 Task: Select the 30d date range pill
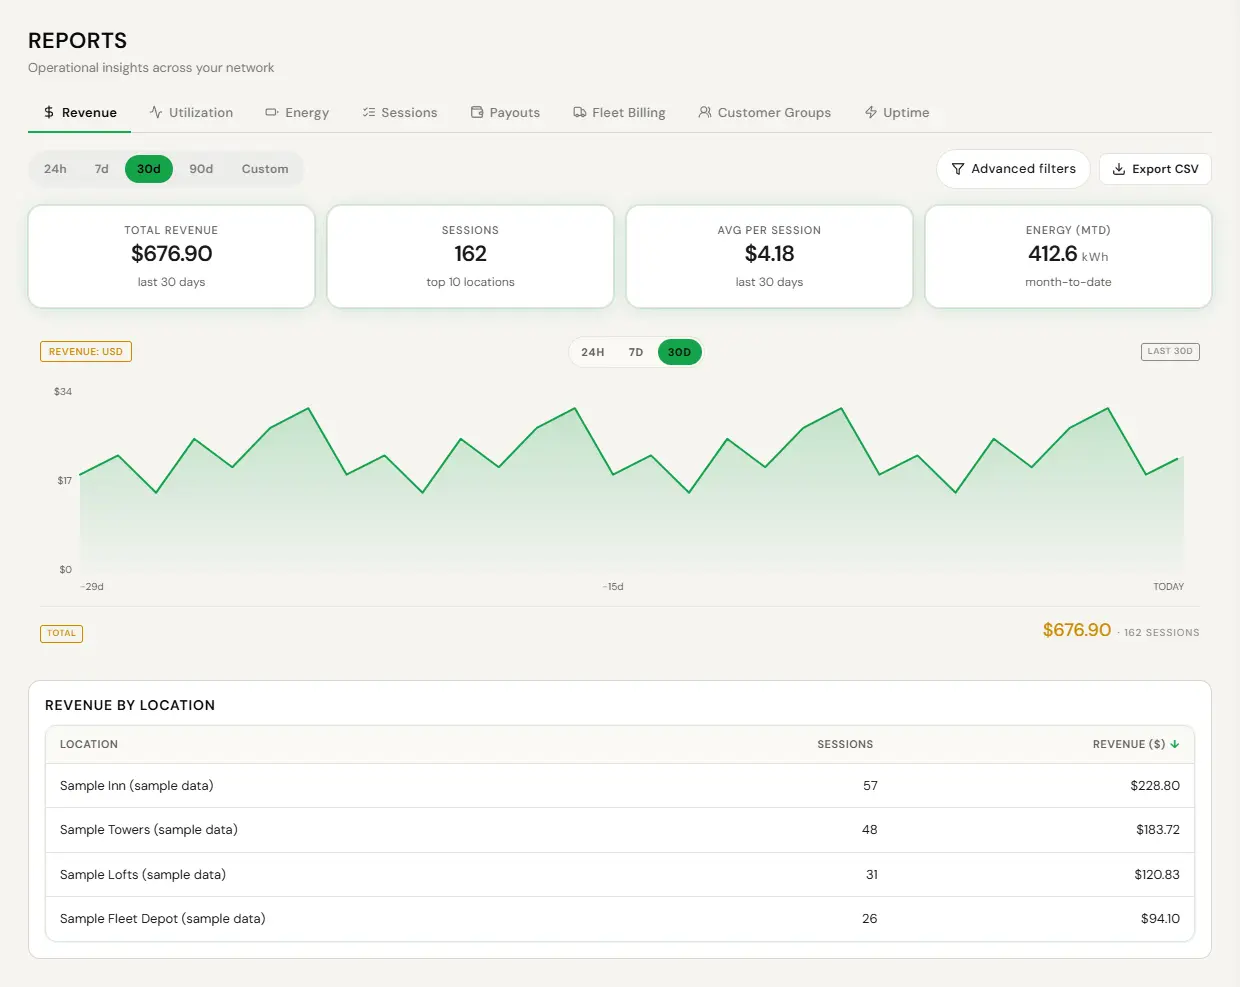click(x=149, y=169)
